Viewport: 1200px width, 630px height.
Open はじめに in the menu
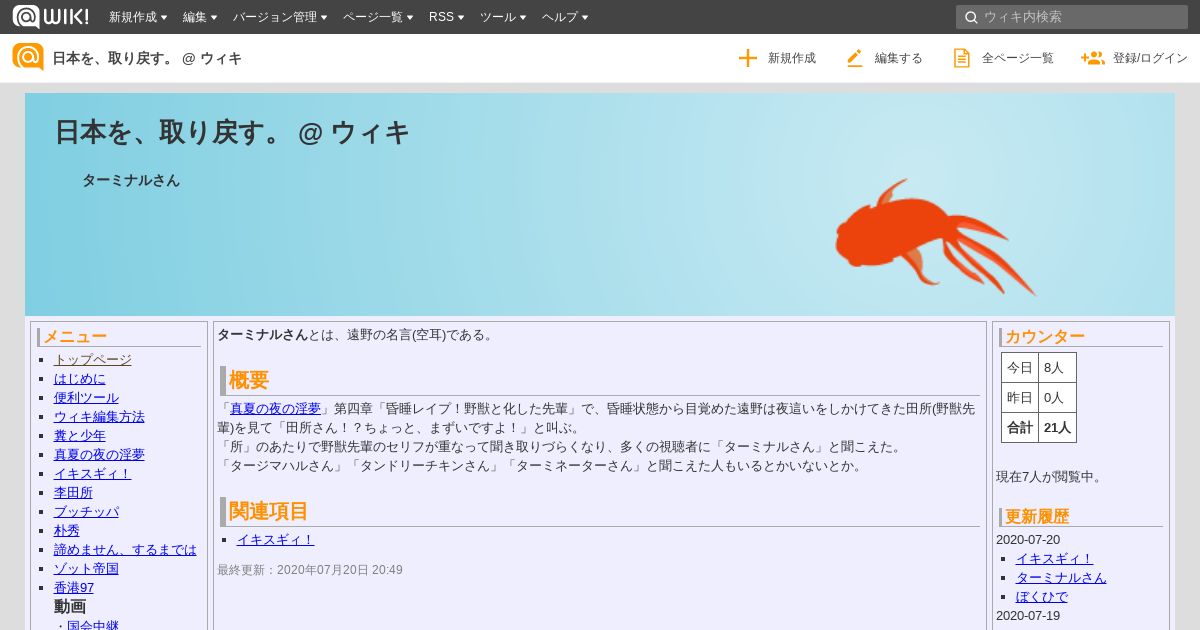[80, 378]
